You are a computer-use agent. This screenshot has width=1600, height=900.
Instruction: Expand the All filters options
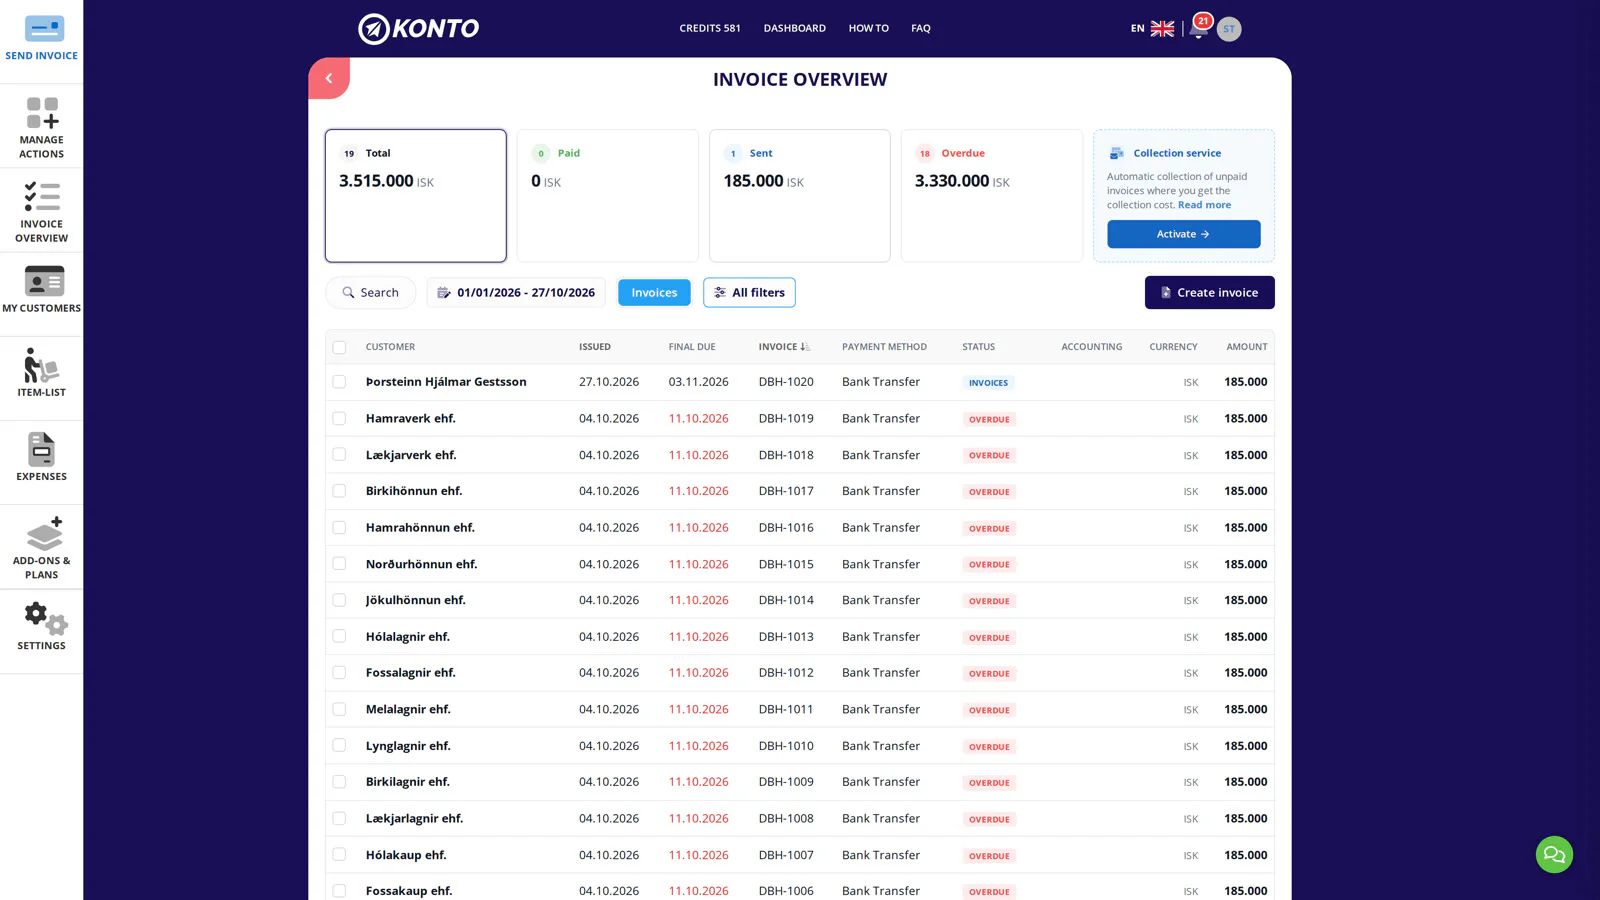(749, 292)
